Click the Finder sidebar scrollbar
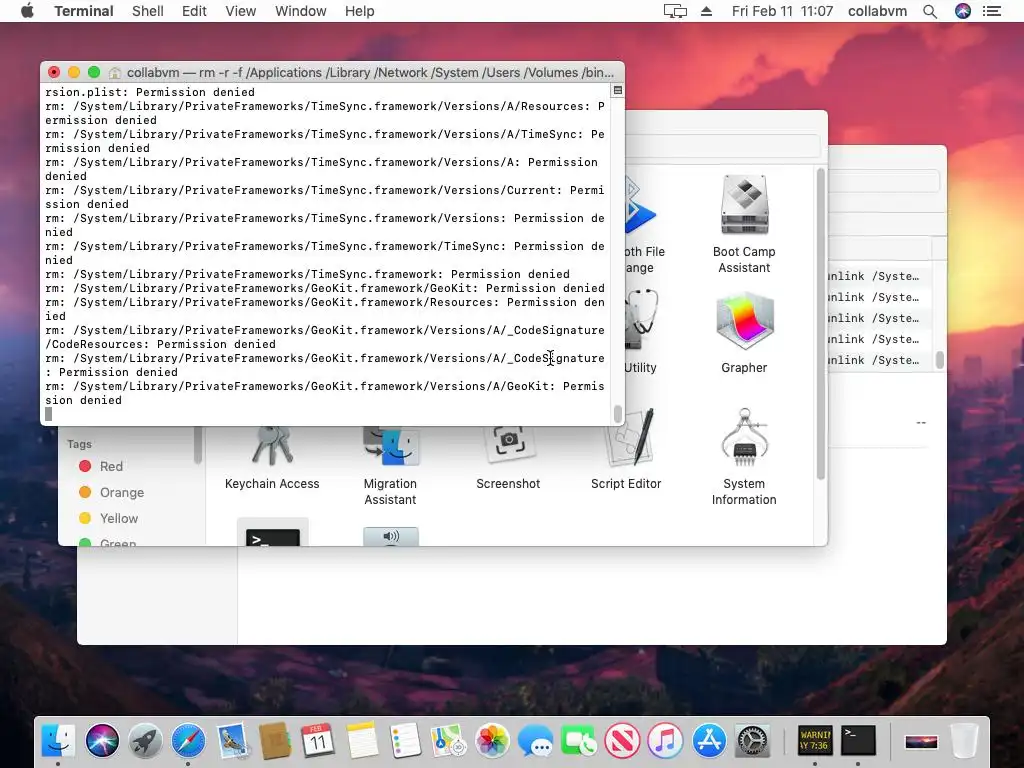Viewport: 1024px width, 768px height. click(x=197, y=444)
